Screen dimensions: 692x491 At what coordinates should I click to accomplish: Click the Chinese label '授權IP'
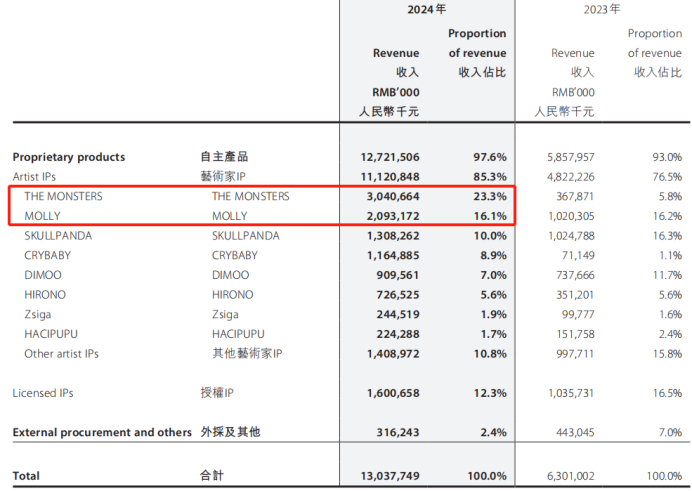[x=217, y=393]
